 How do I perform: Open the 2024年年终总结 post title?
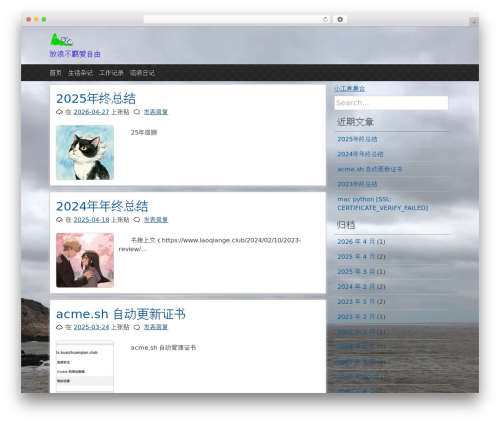[x=102, y=206]
